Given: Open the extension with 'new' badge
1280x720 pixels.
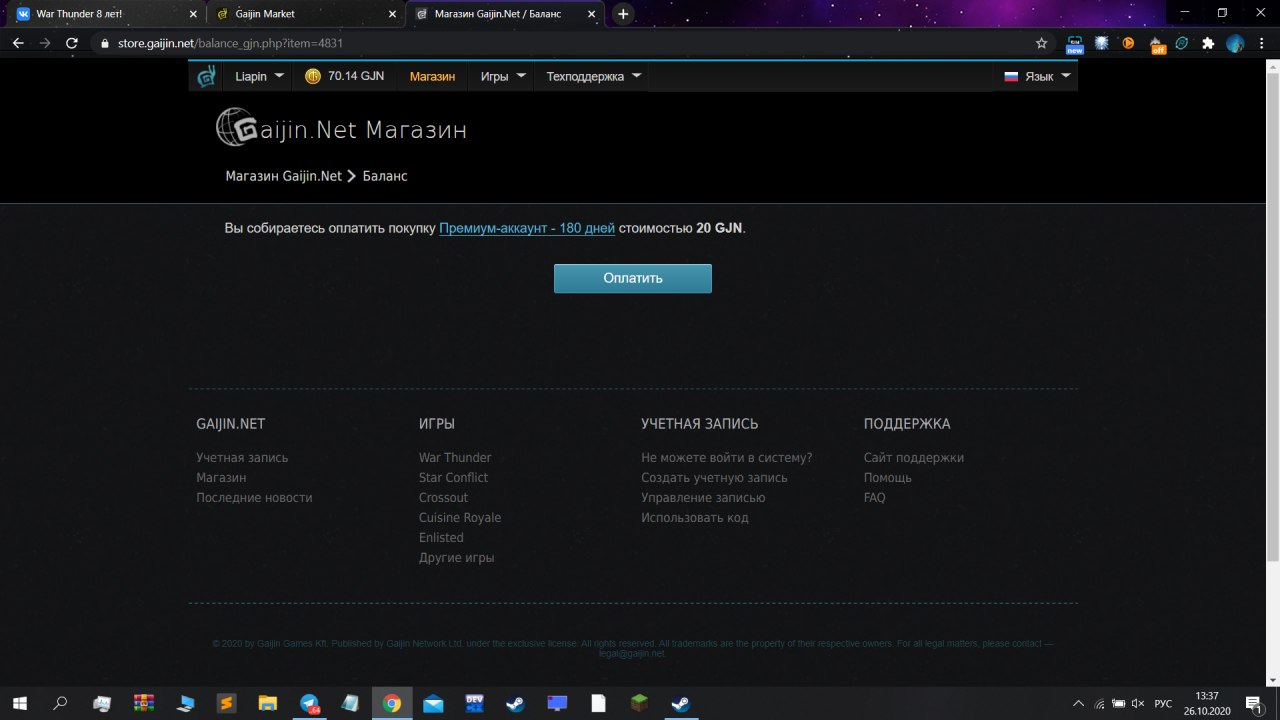Looking at the screenshot, I should pyautogui.click(x=1075, y=44).
